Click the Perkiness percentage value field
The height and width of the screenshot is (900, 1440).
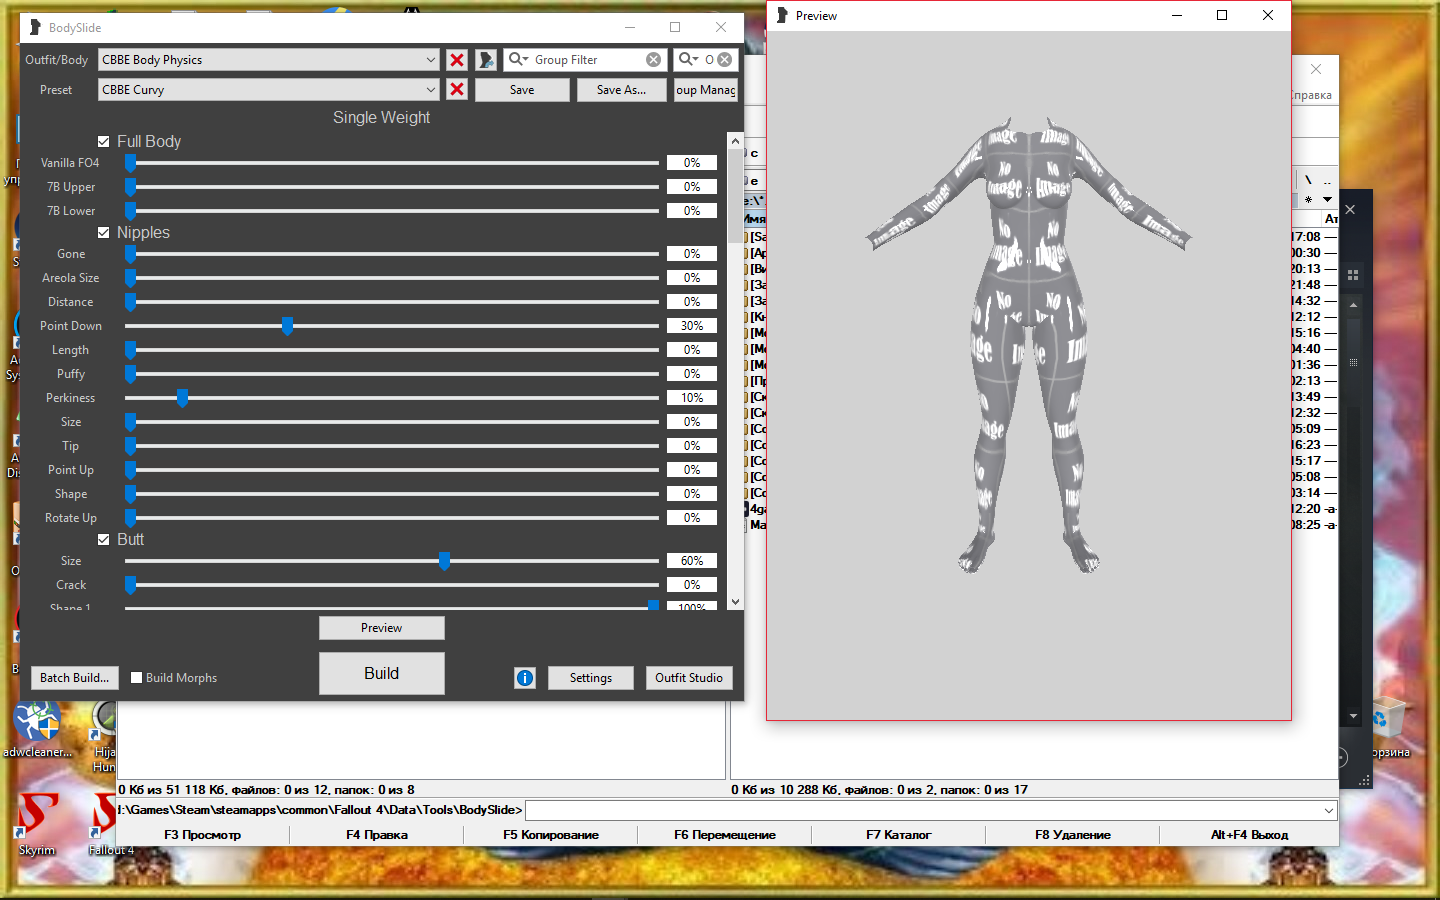pyautogui.click(x=692, y=398)
